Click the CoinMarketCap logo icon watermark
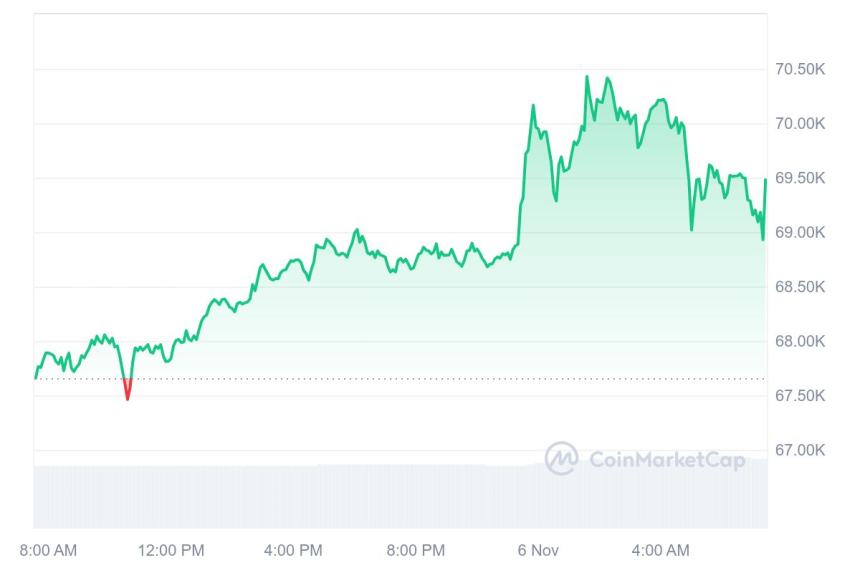 (561, 459)
